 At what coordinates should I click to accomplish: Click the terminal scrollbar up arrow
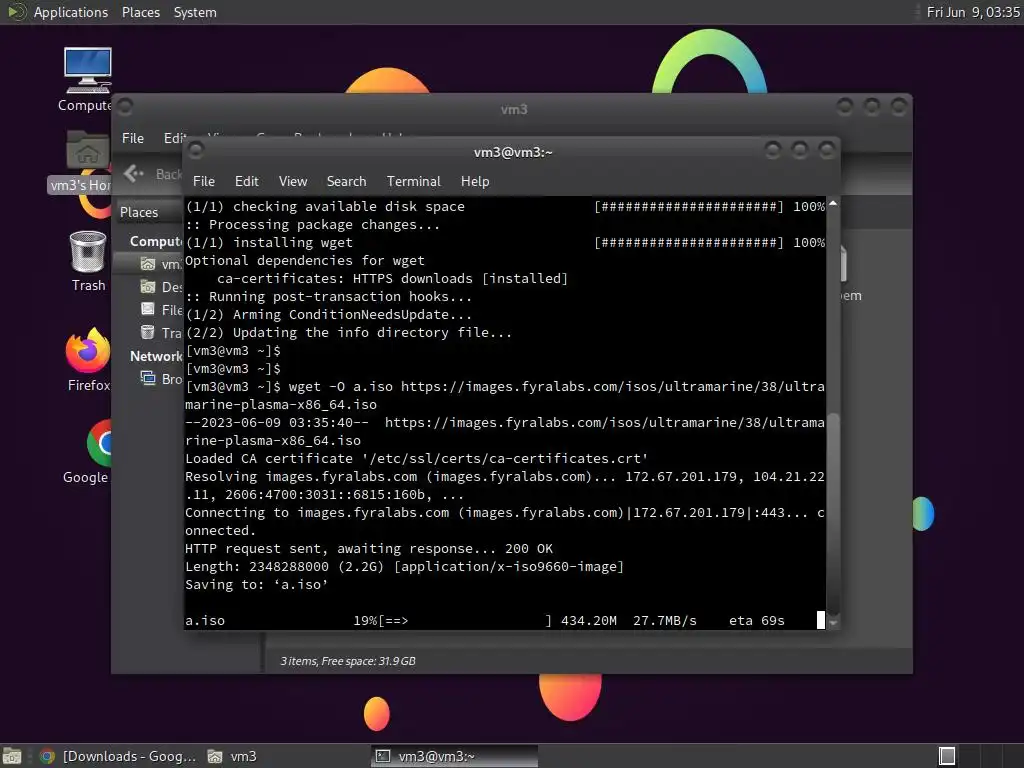tap(833, 204)
